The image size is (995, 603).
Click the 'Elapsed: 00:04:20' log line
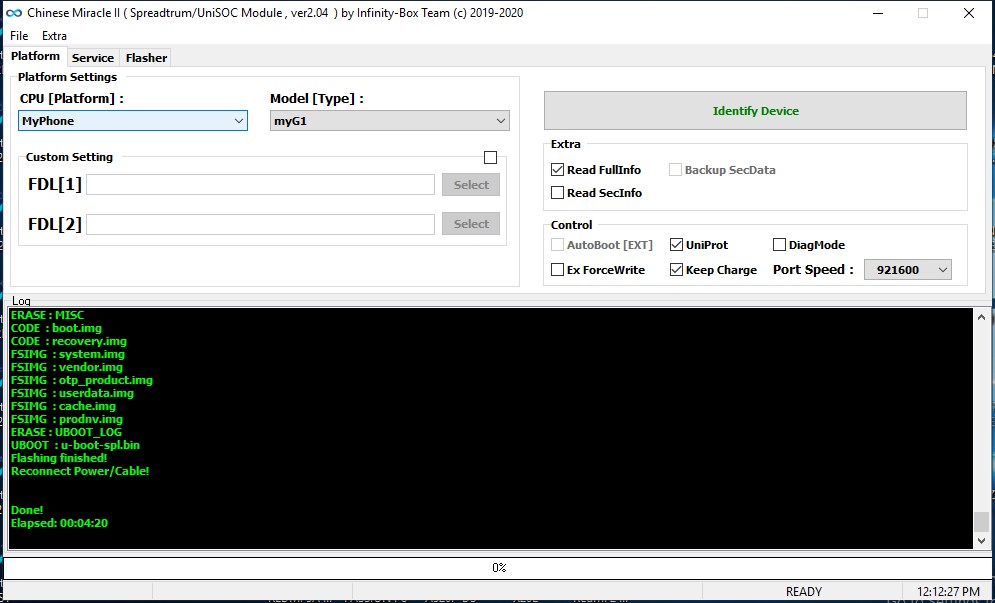(x=59, y=524)
